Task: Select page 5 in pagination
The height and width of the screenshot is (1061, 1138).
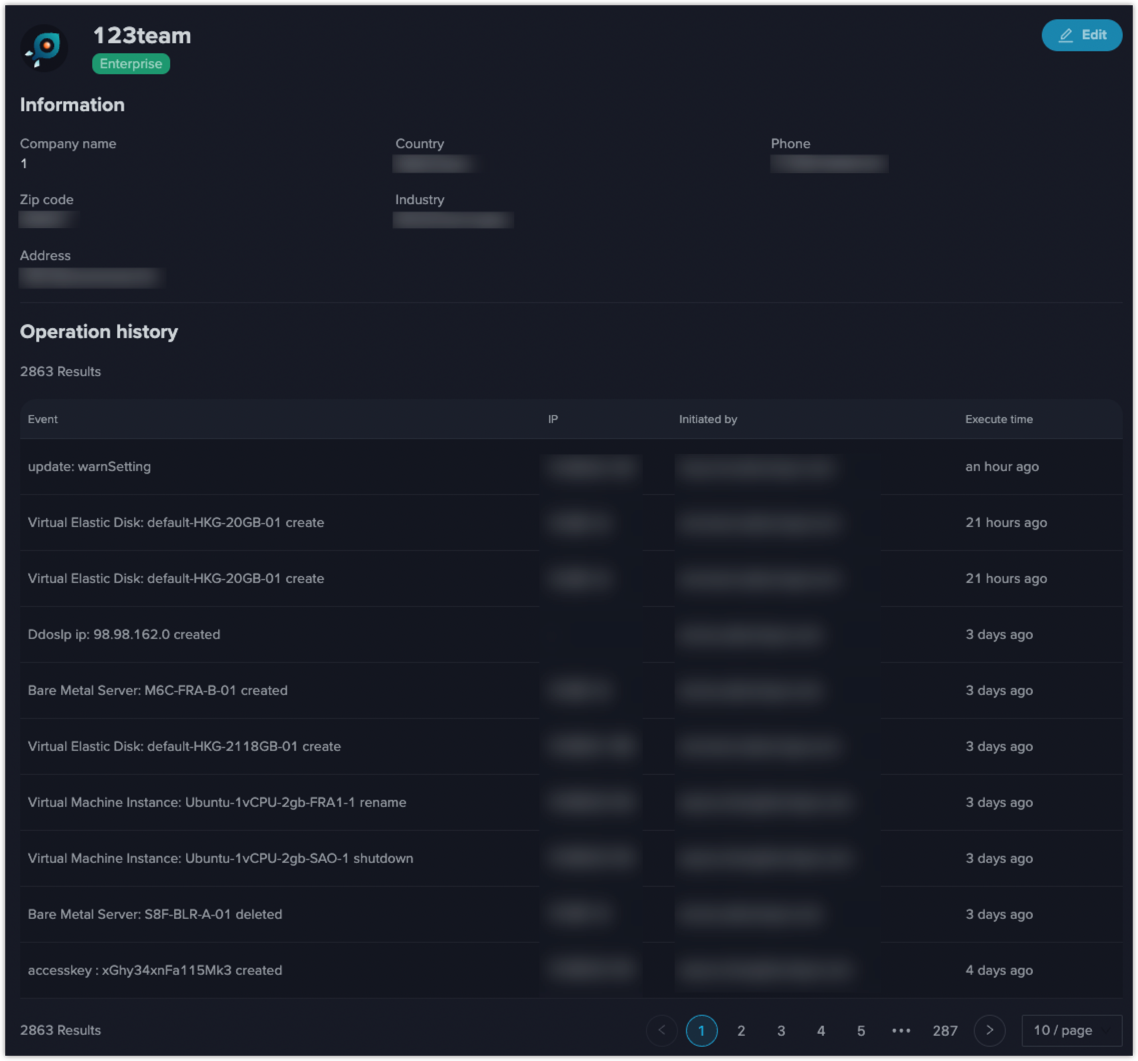Action: tap(861, 1030)
